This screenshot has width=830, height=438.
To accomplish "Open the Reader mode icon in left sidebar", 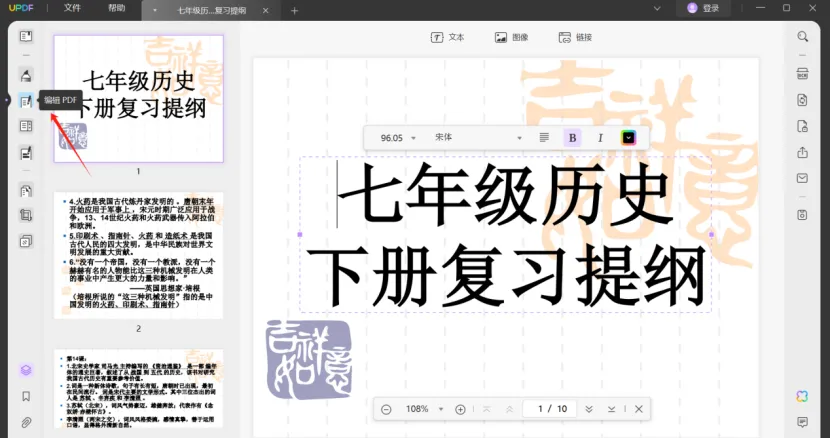I will pyautogui.click(x=26, y=36).
